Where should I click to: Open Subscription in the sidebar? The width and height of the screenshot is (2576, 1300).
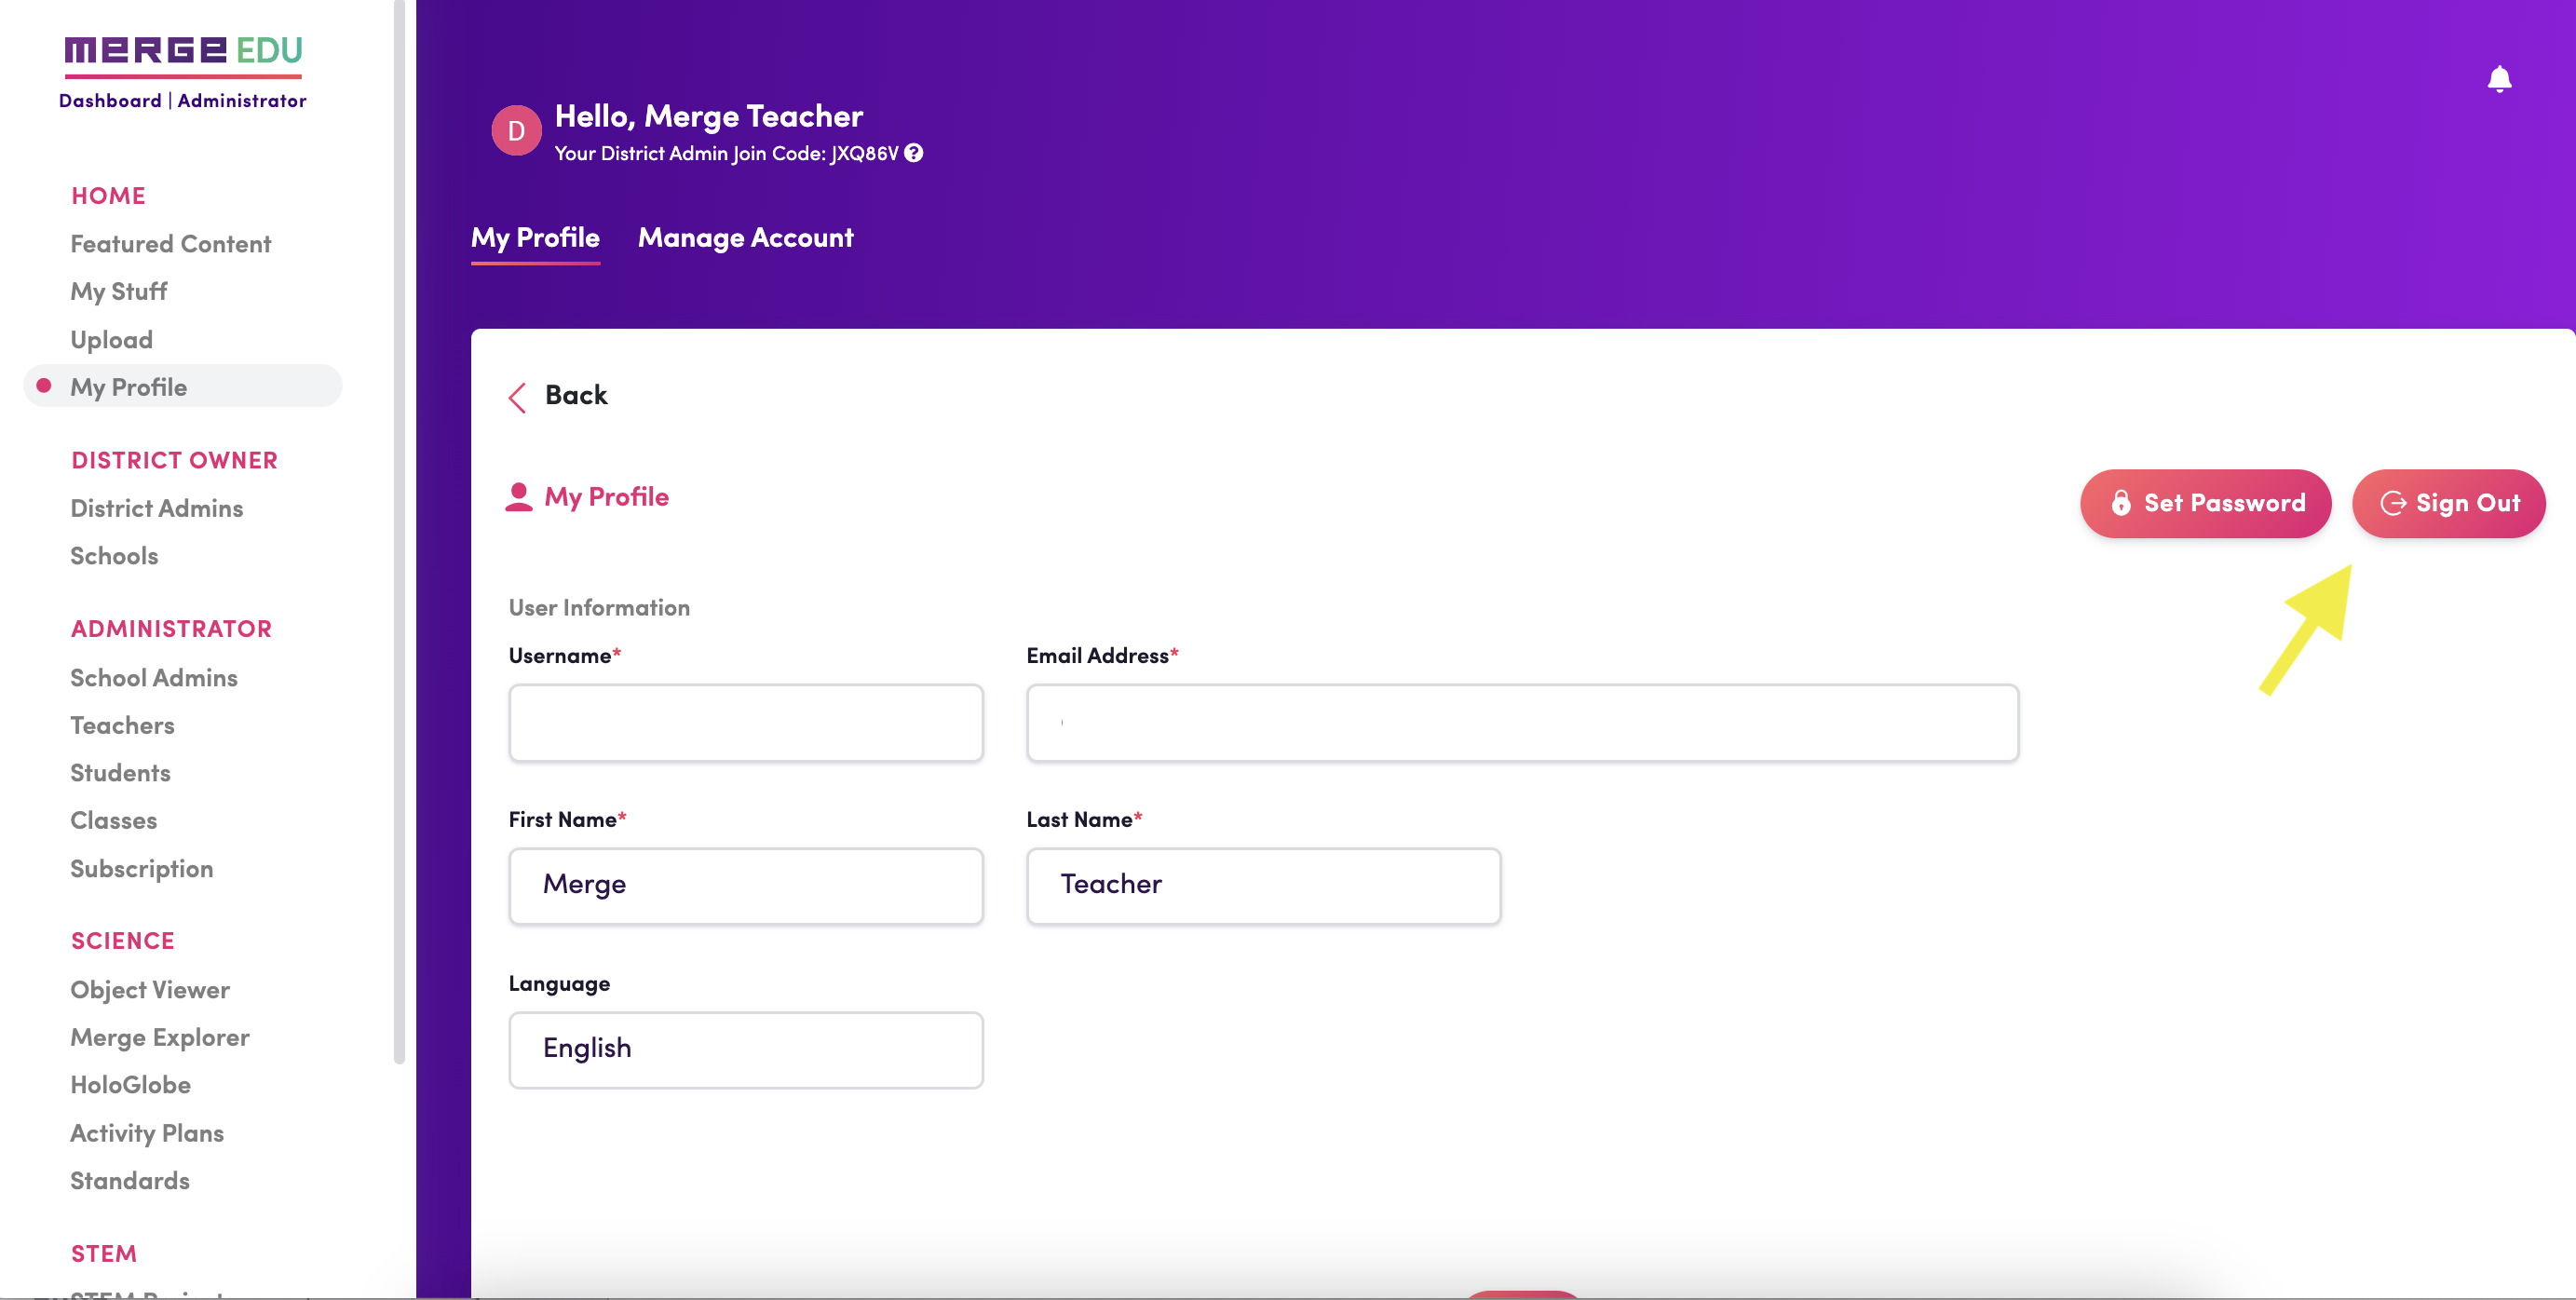(142, 868)
